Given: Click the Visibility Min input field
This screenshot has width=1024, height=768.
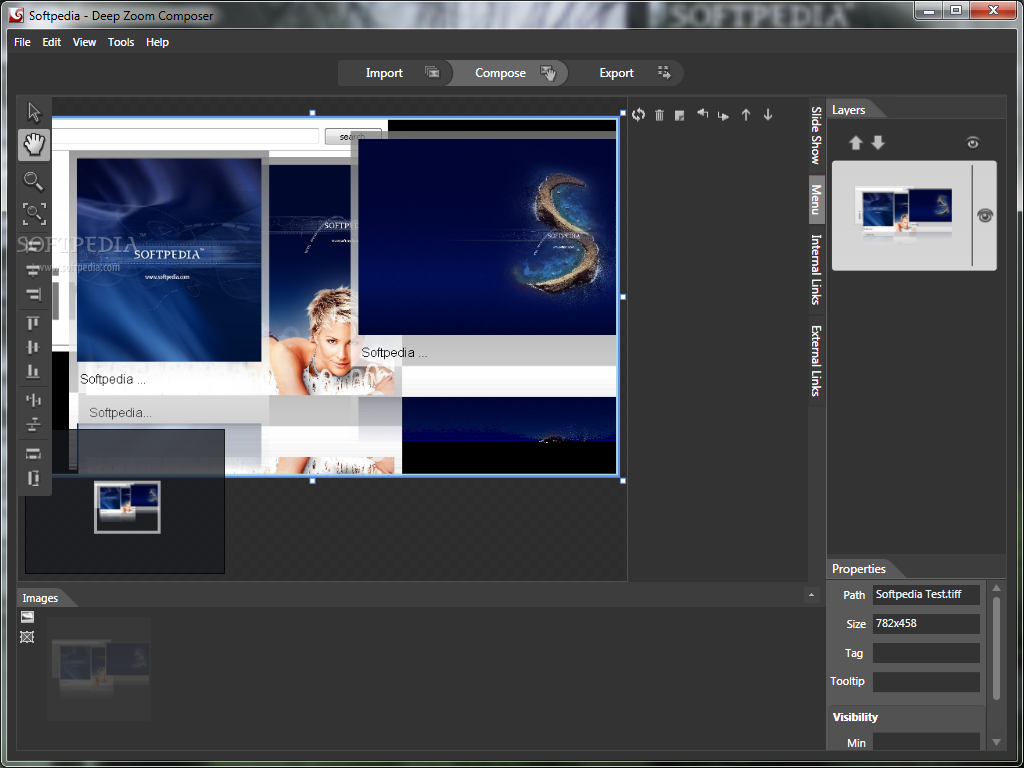Looking at the screenshot, I should pos(926,743).
